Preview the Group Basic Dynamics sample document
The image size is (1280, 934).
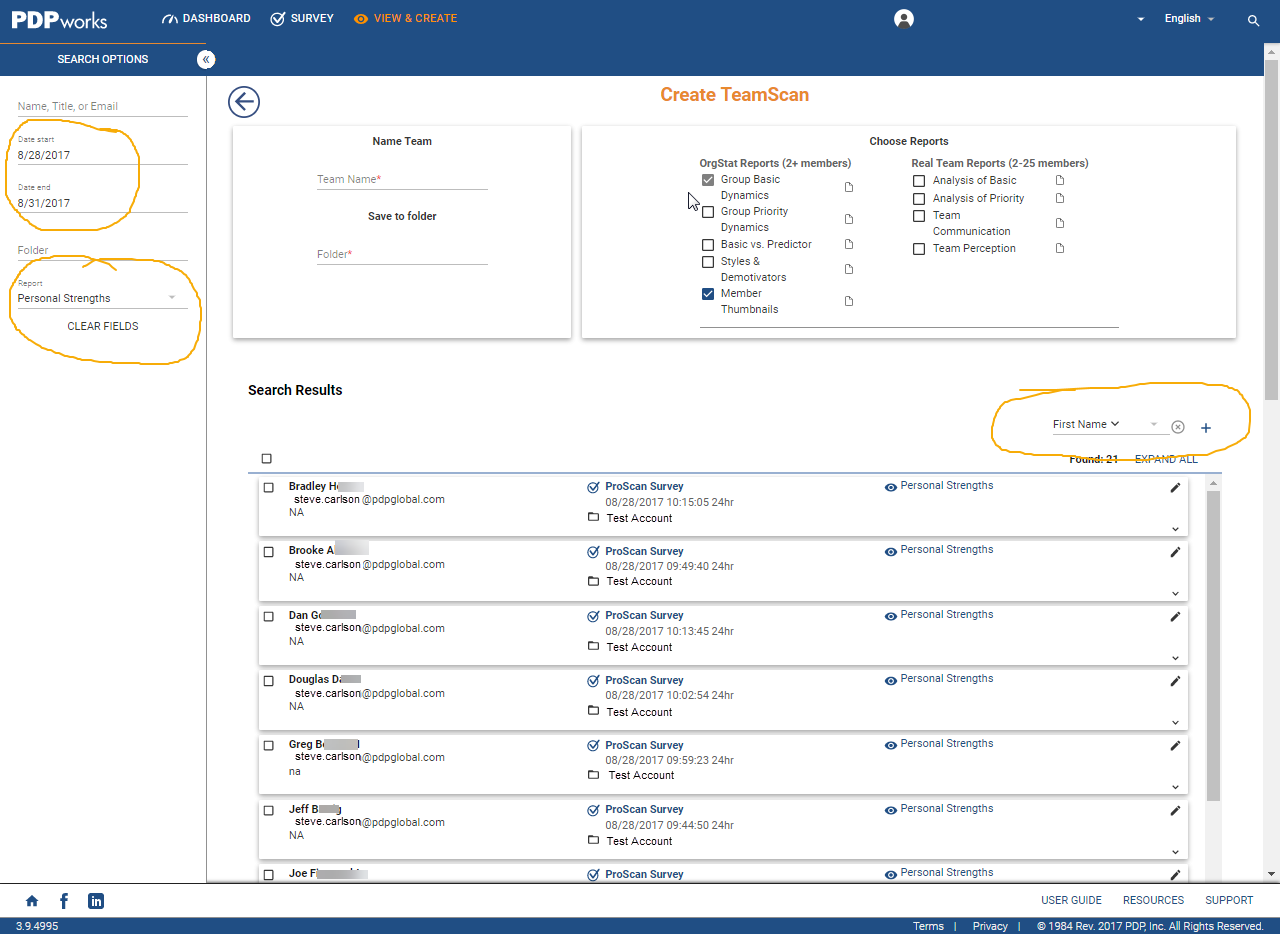[849, 187]
